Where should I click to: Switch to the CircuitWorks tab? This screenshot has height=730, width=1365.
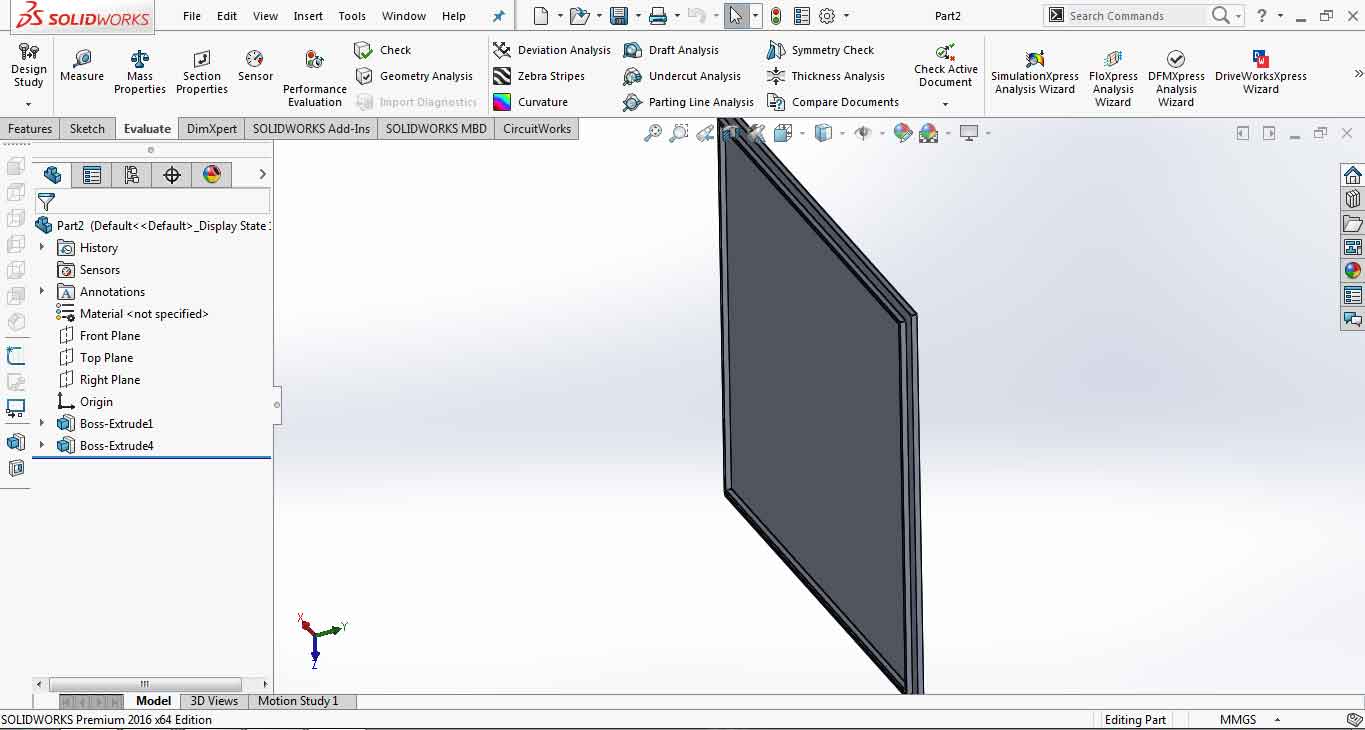(x=537, y=128)
